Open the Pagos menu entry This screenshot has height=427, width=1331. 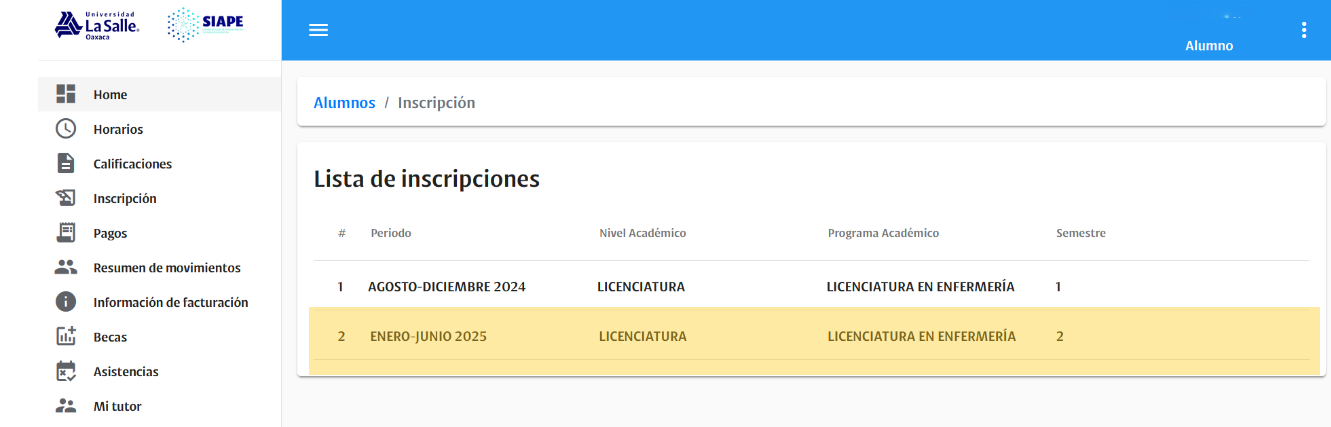pos(110,233)
